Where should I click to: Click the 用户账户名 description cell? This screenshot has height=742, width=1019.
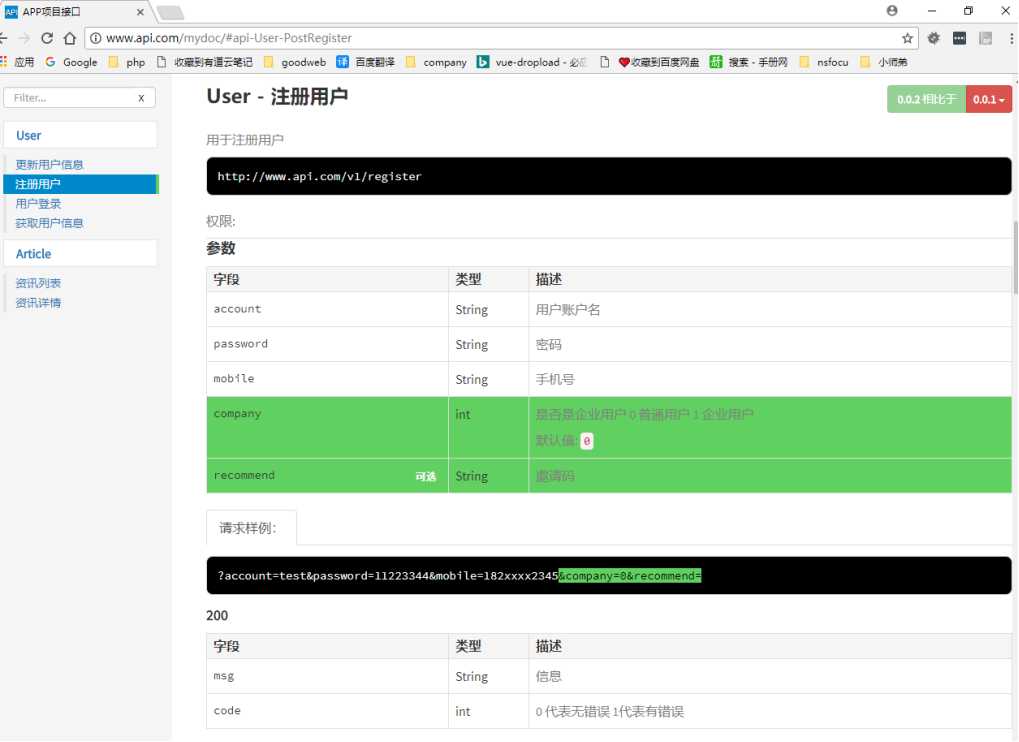click(x=770, y=309)
